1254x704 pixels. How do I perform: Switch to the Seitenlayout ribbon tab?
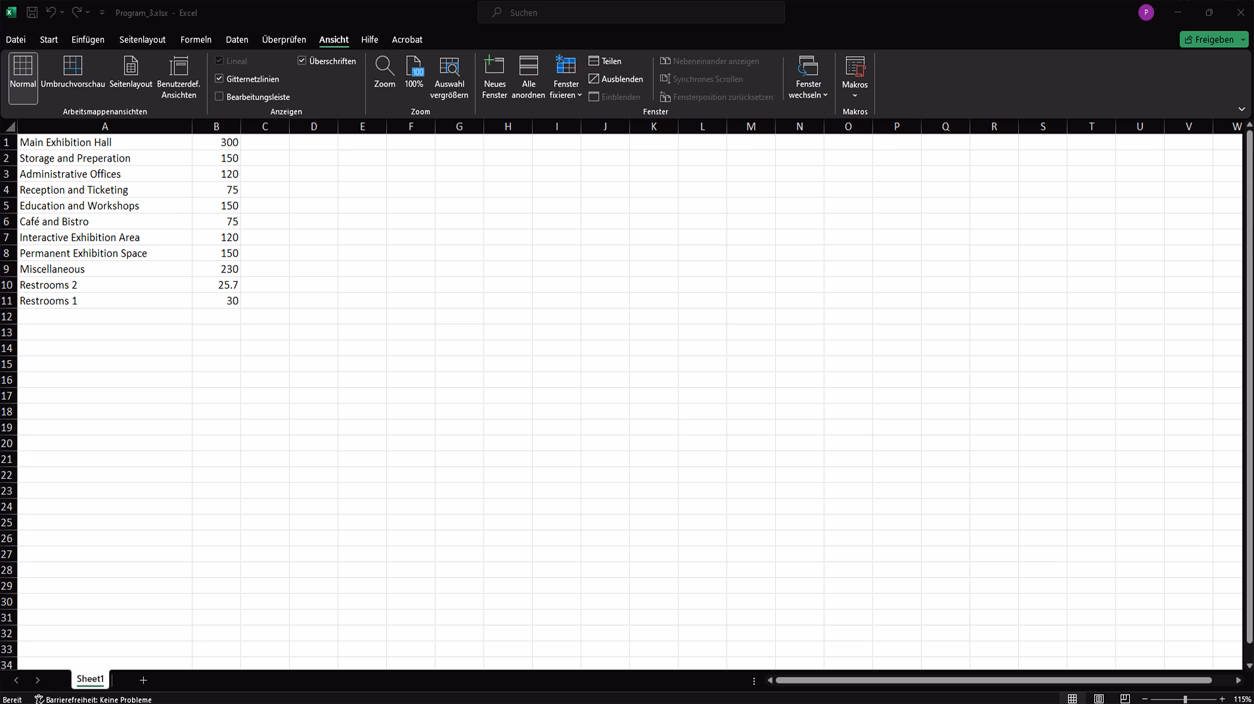[x=142, y=40]
